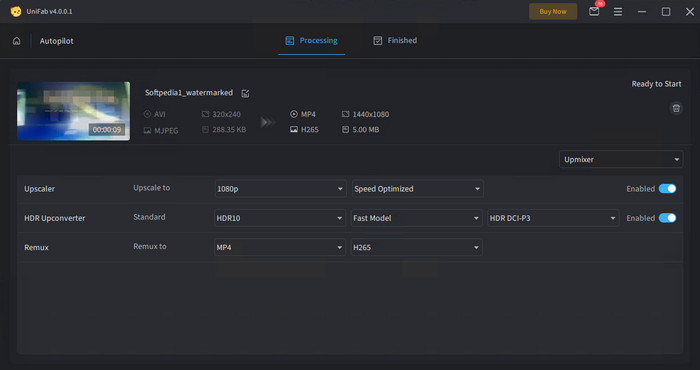Open the Upmixer module dropdown
This screenshot has width=700, height=370.
coord(621,159)
